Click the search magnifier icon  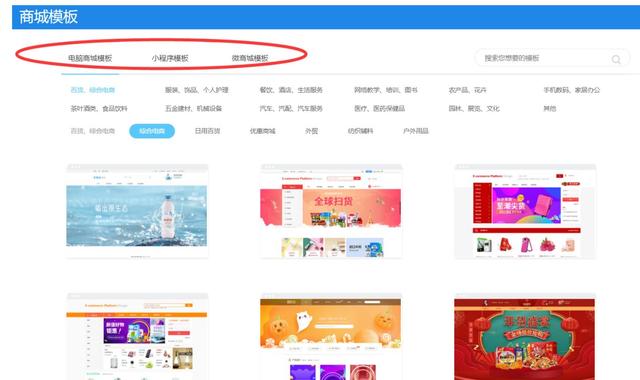tap(616, 59)
